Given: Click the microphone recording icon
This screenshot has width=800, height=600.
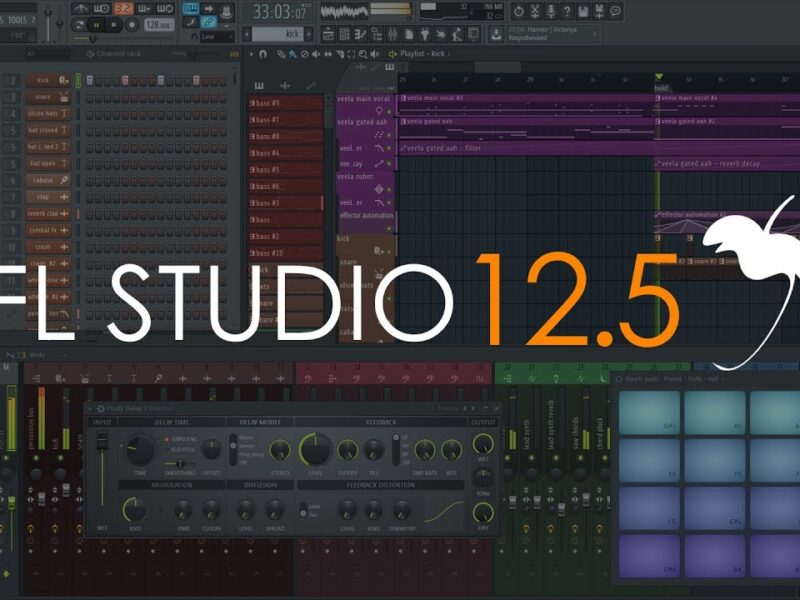Looking at the screenshot, I should coord(551,11).
